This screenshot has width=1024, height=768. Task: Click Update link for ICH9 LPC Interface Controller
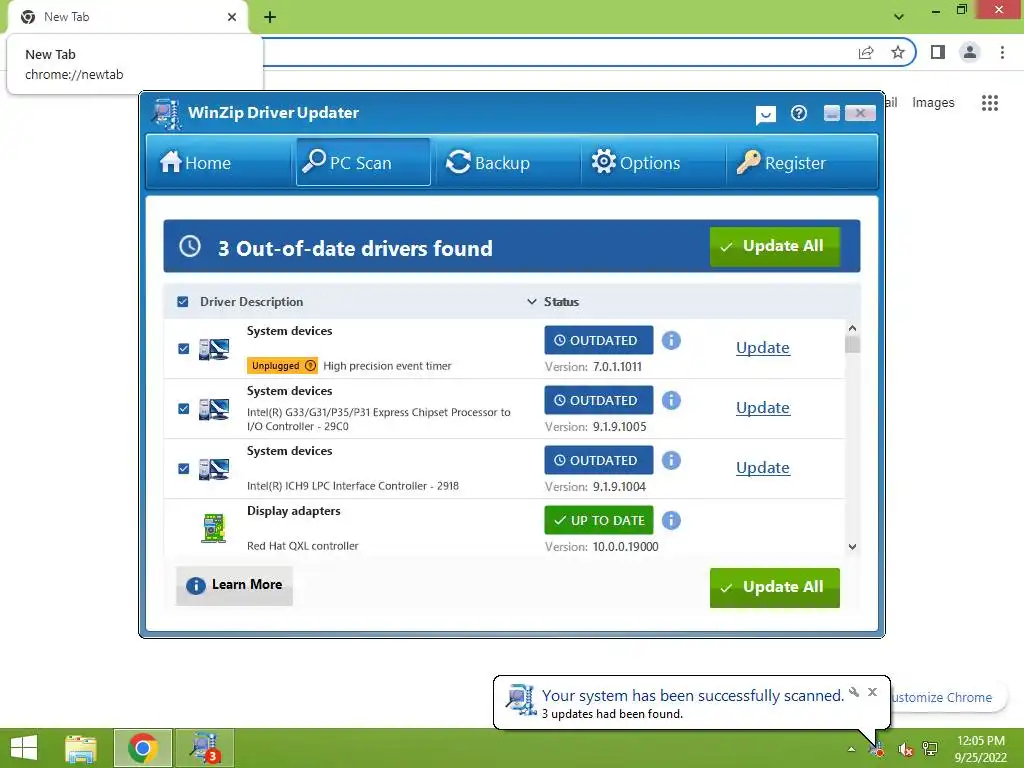coord(763,468)
